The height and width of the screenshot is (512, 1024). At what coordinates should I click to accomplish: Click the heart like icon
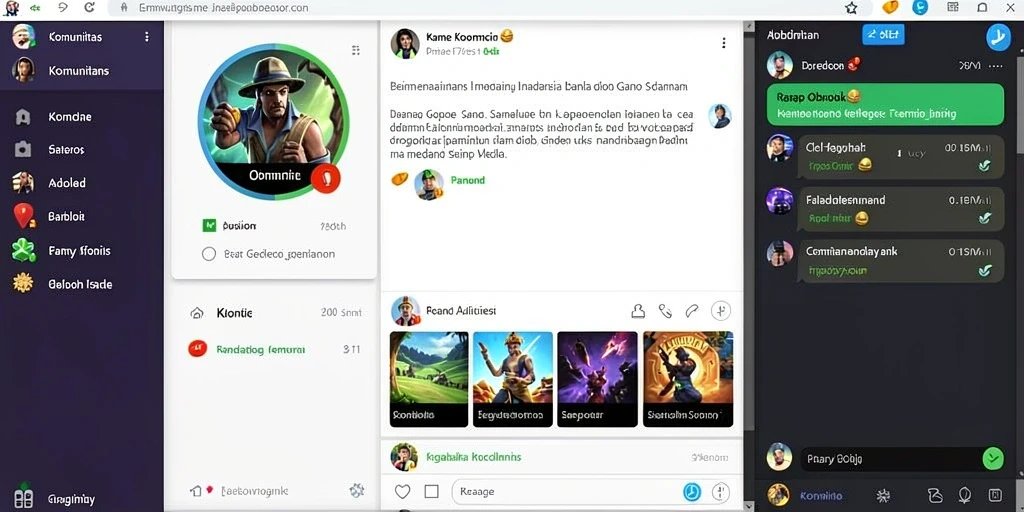[x=403, y=492]
